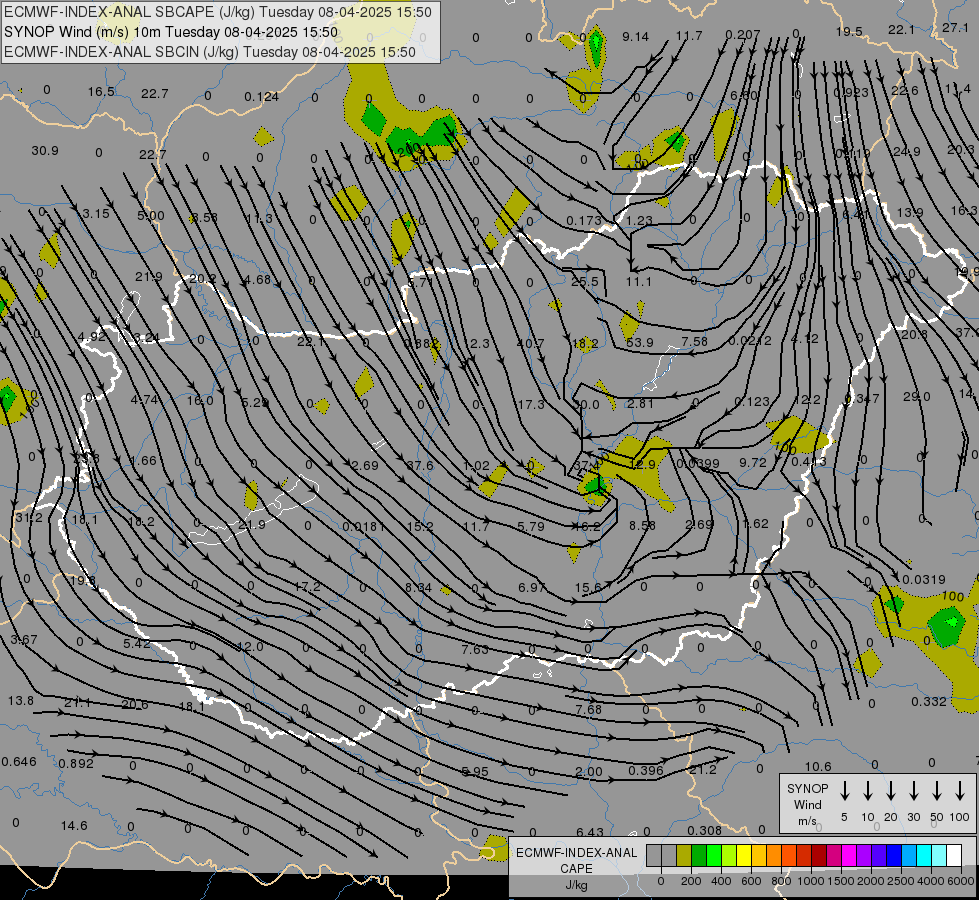The width and height of the screenshot is (979, 900).
Task: Select the pure blue CAPE legend swatch
Action: pyautogui.click(x=895, y=856)
